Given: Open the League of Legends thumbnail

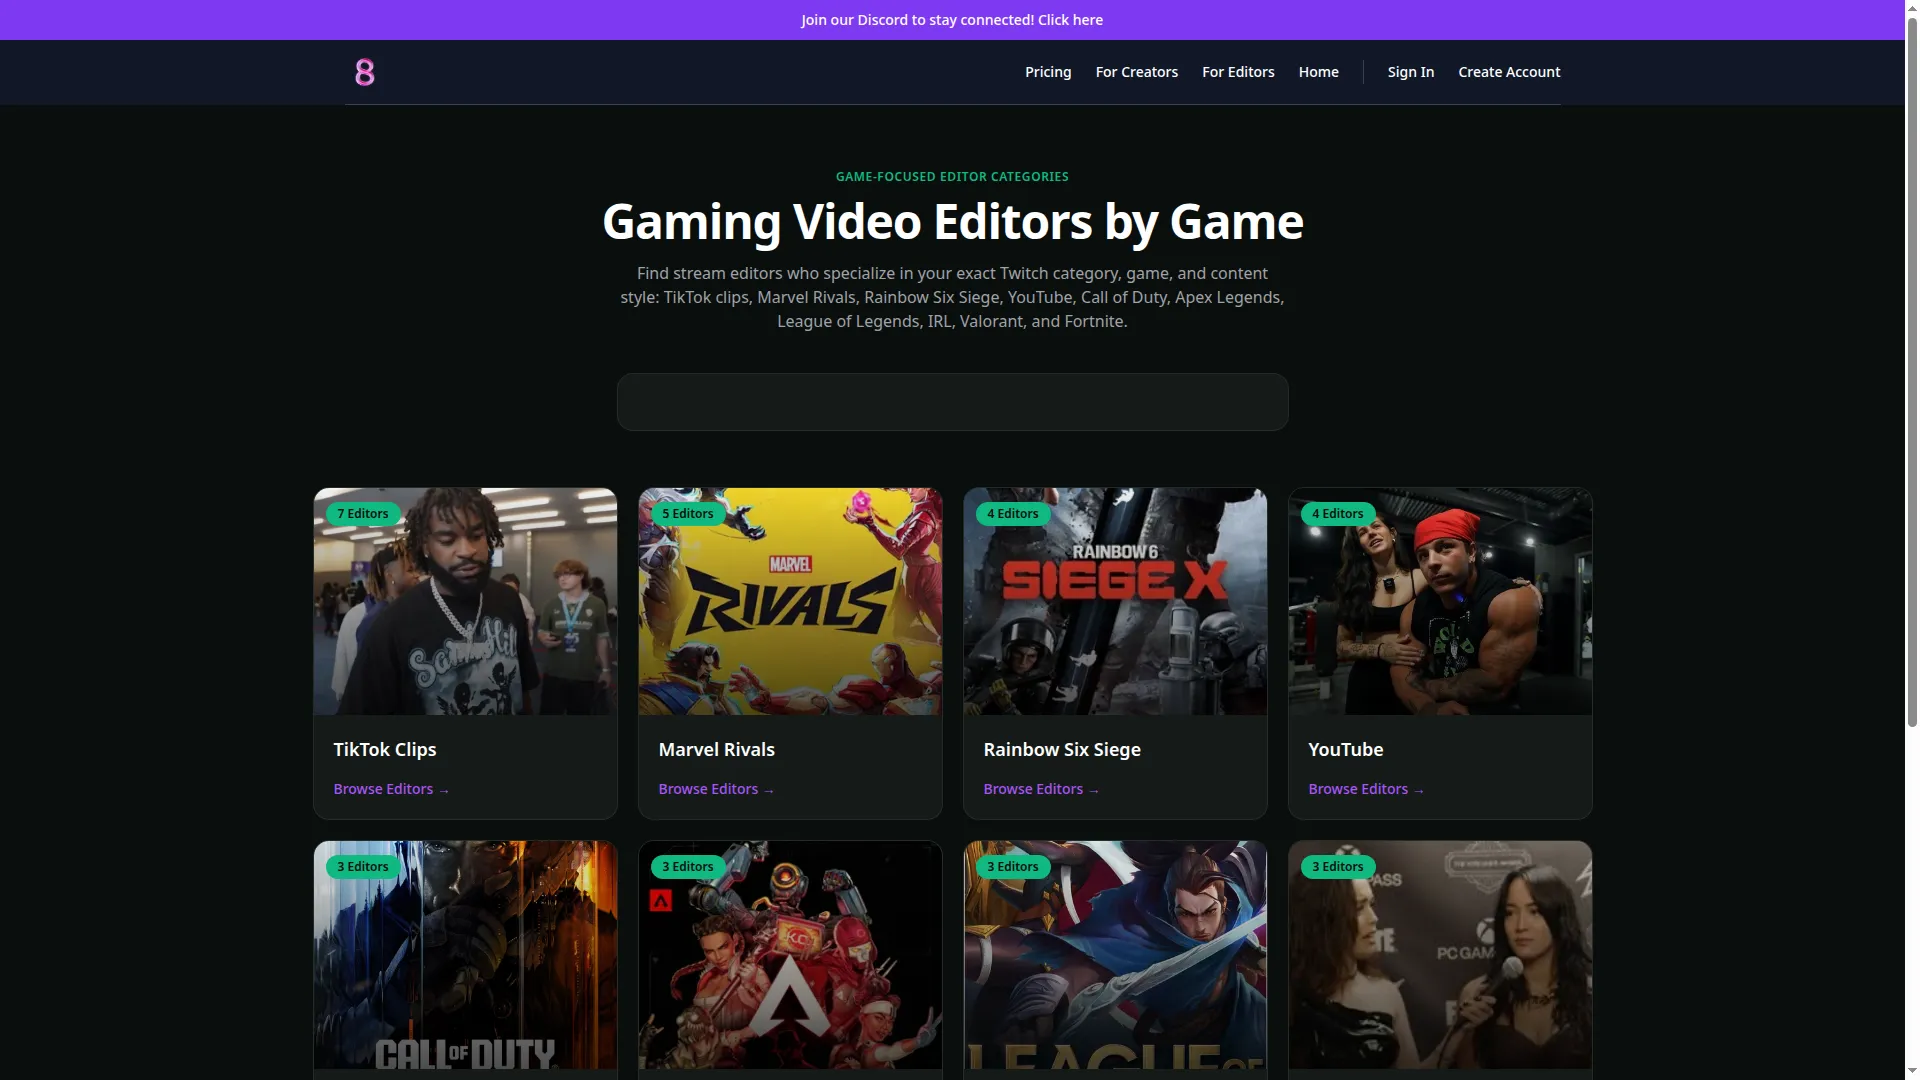Looking at the screenshot, I should pyautogui.click(x=1115, y=955).
